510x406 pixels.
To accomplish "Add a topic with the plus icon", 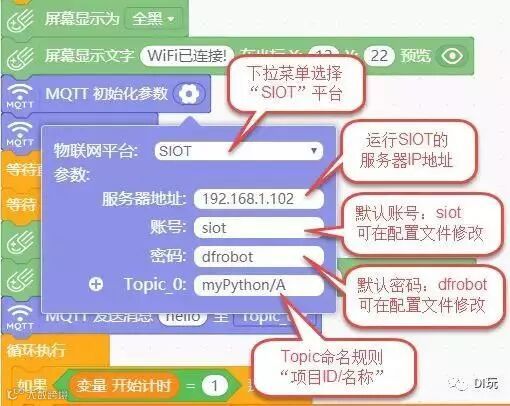I will [96, 284].
